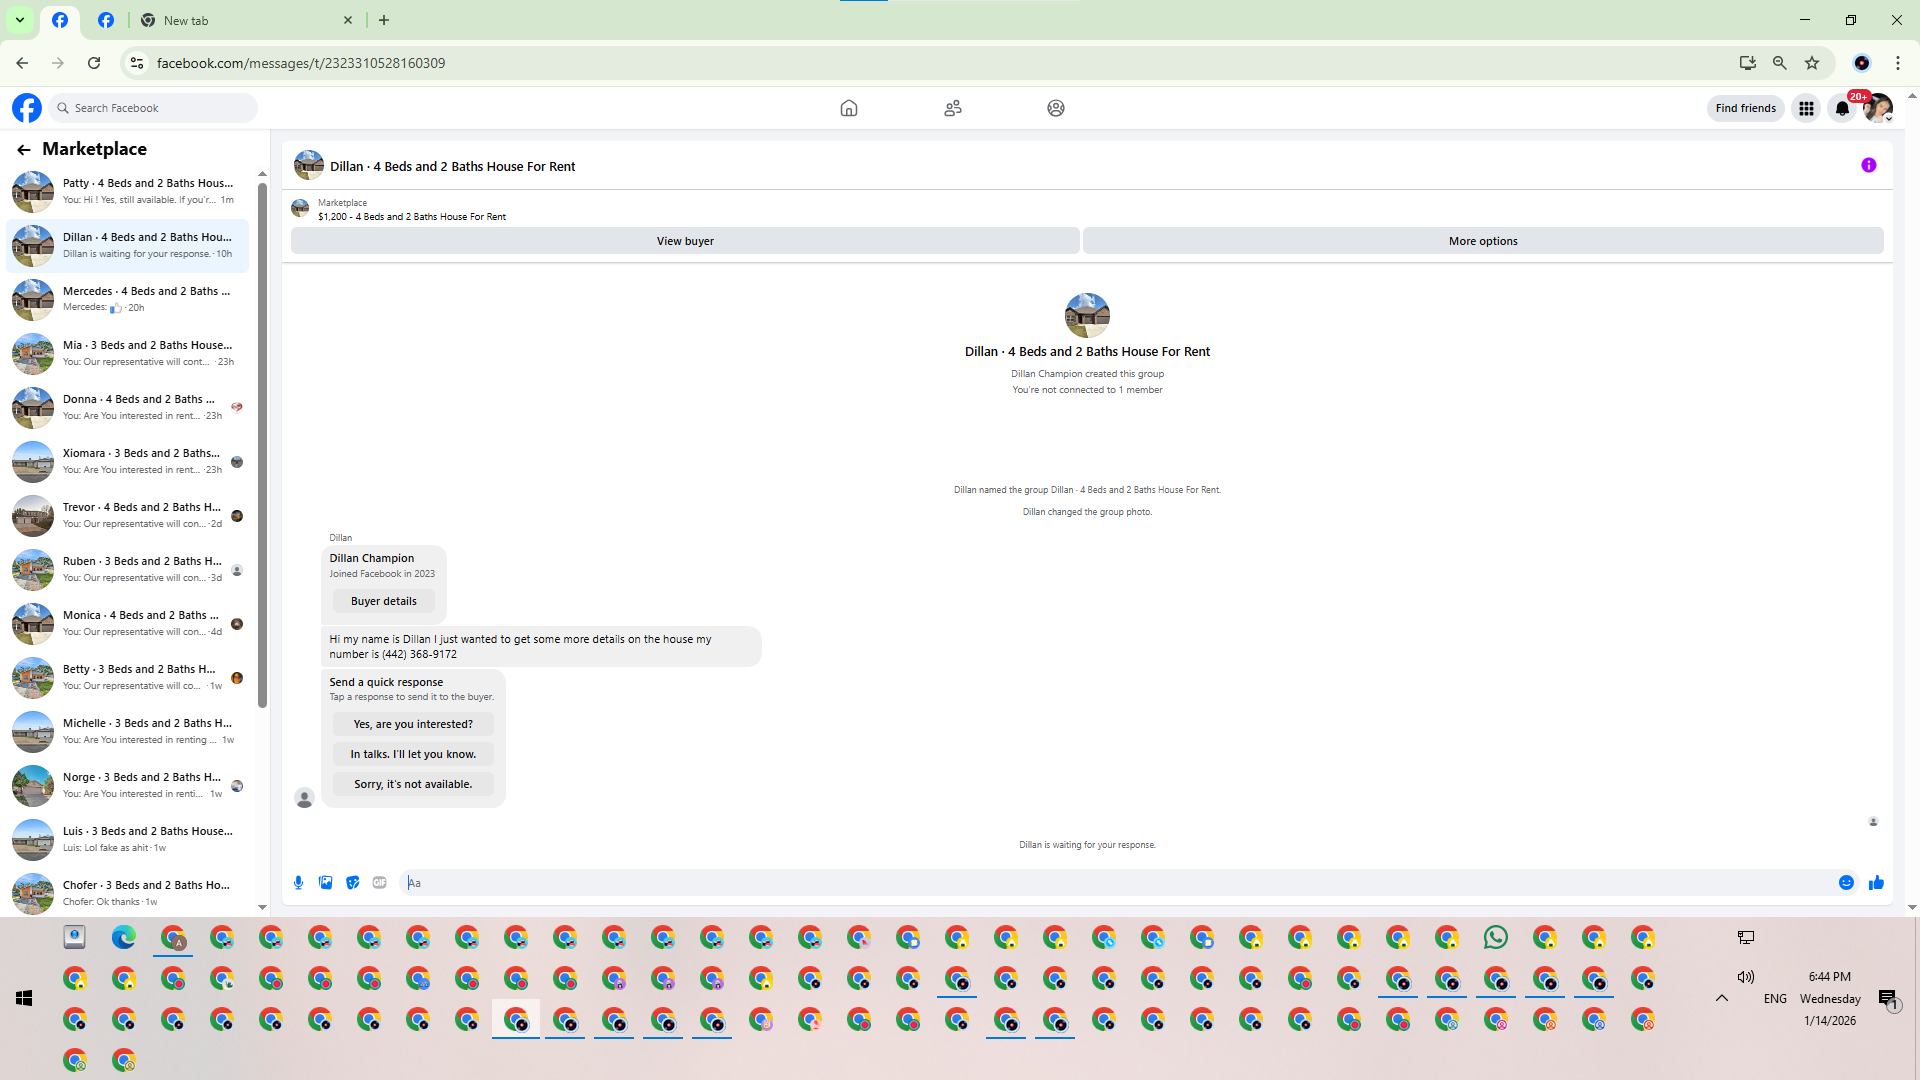This screenshot has width=1920, height=1080.
Task: Click the voice clip microphone icon
Action: coord(298,882)
